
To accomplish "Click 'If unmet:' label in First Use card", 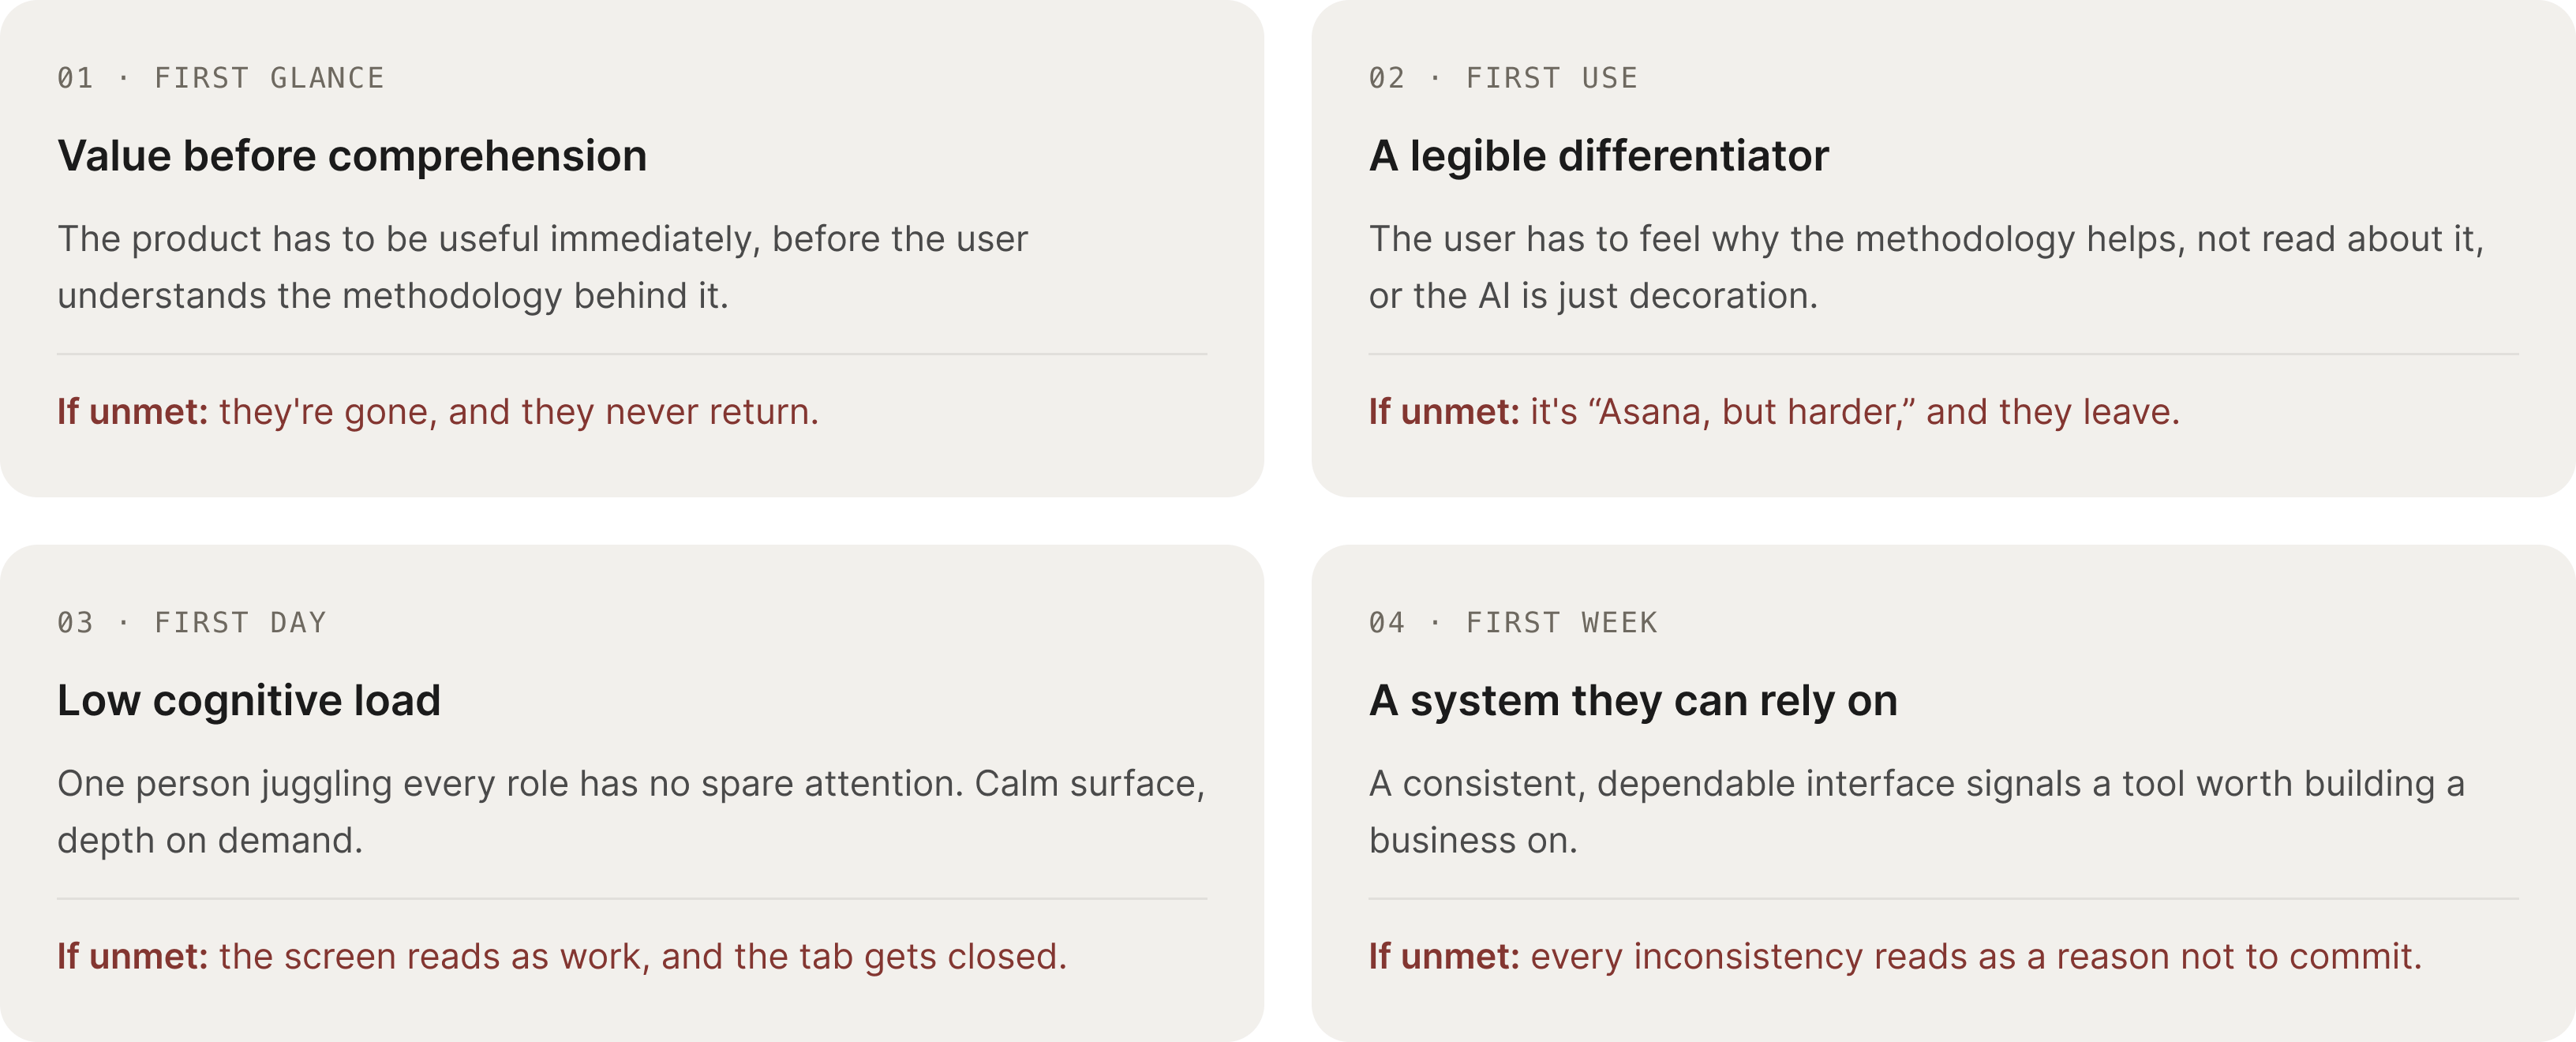I will click(x=1444, y=412).
